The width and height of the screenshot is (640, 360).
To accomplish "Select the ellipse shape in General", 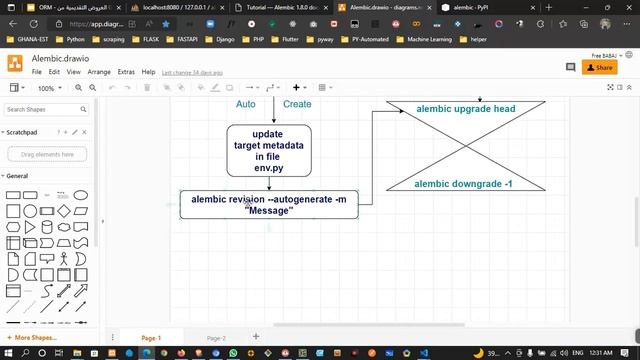I will [x=80, y=195].
